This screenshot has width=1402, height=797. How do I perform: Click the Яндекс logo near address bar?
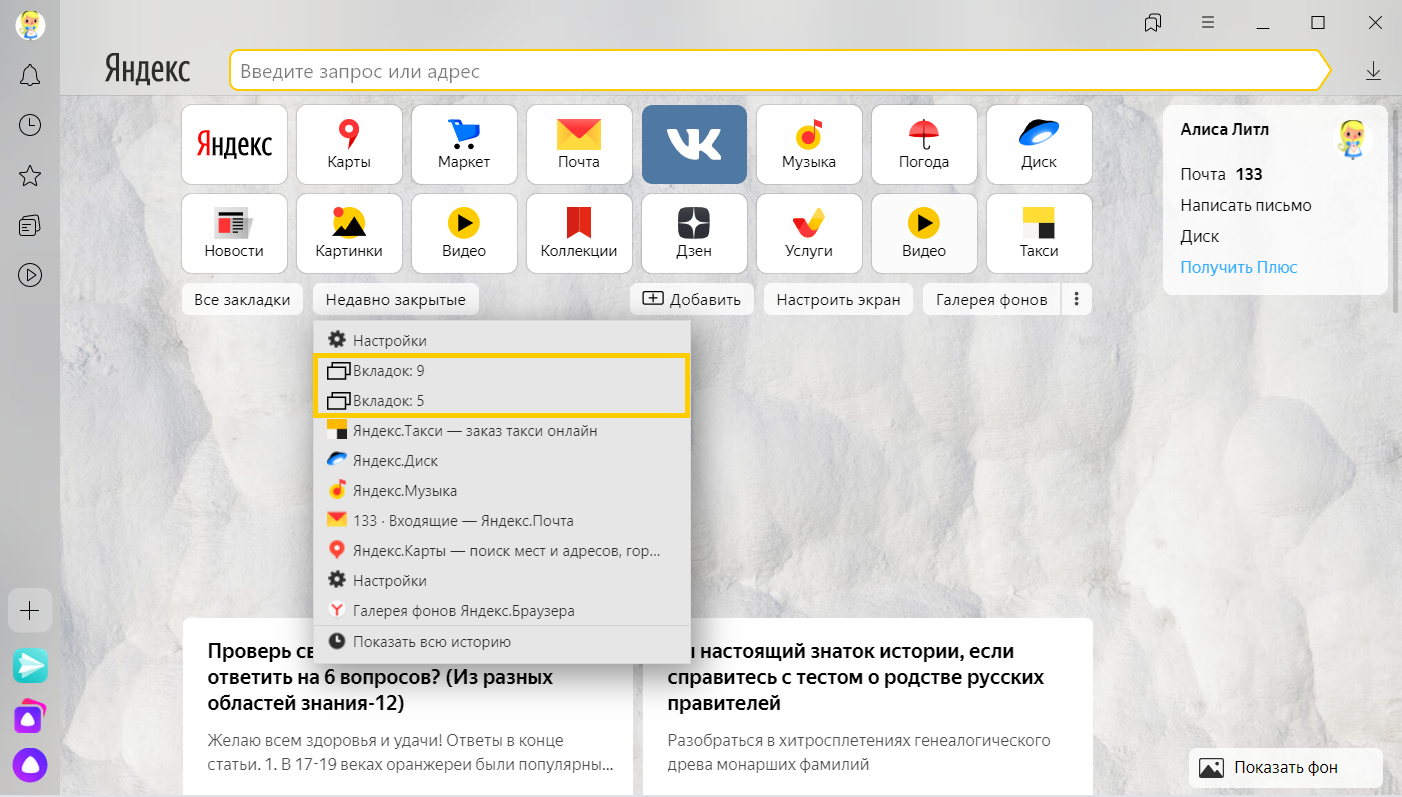147,70
